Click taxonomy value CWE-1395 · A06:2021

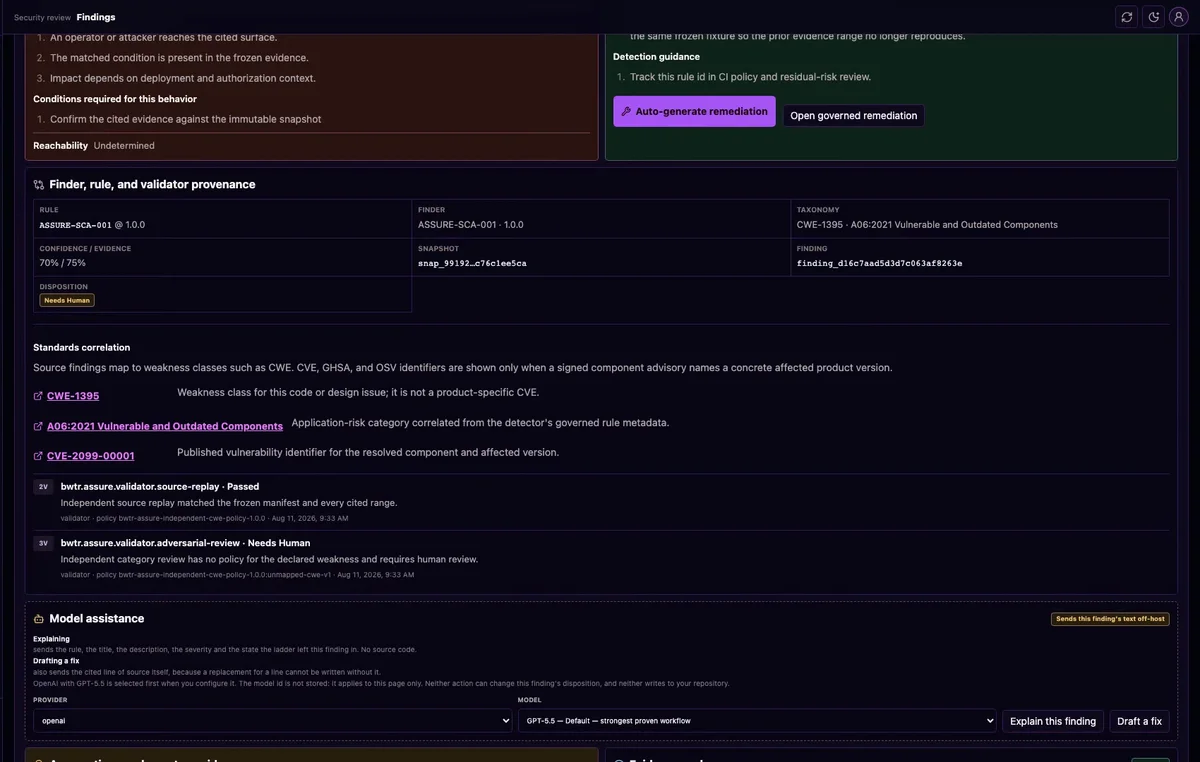927,225
